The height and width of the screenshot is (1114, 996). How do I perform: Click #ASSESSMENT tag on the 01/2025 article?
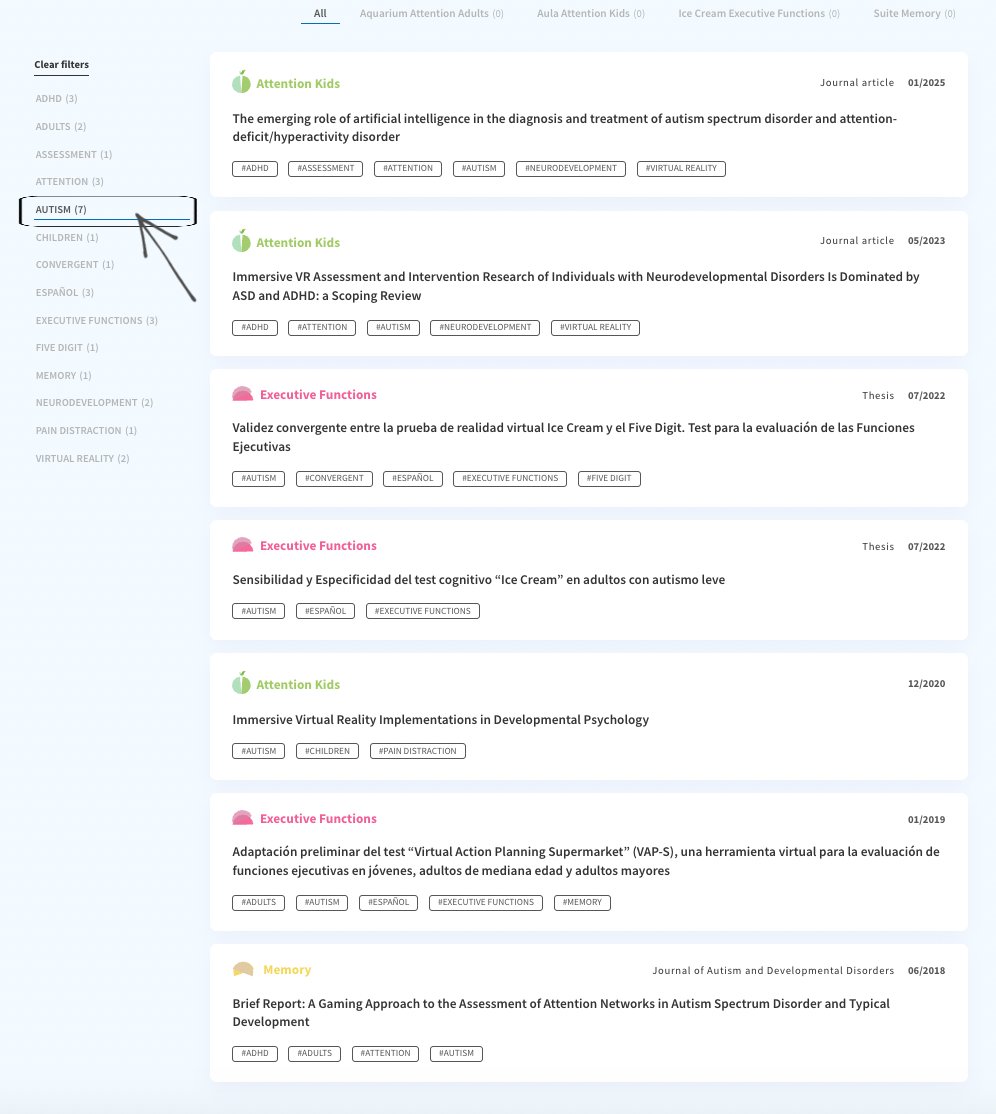coord(325,168)
